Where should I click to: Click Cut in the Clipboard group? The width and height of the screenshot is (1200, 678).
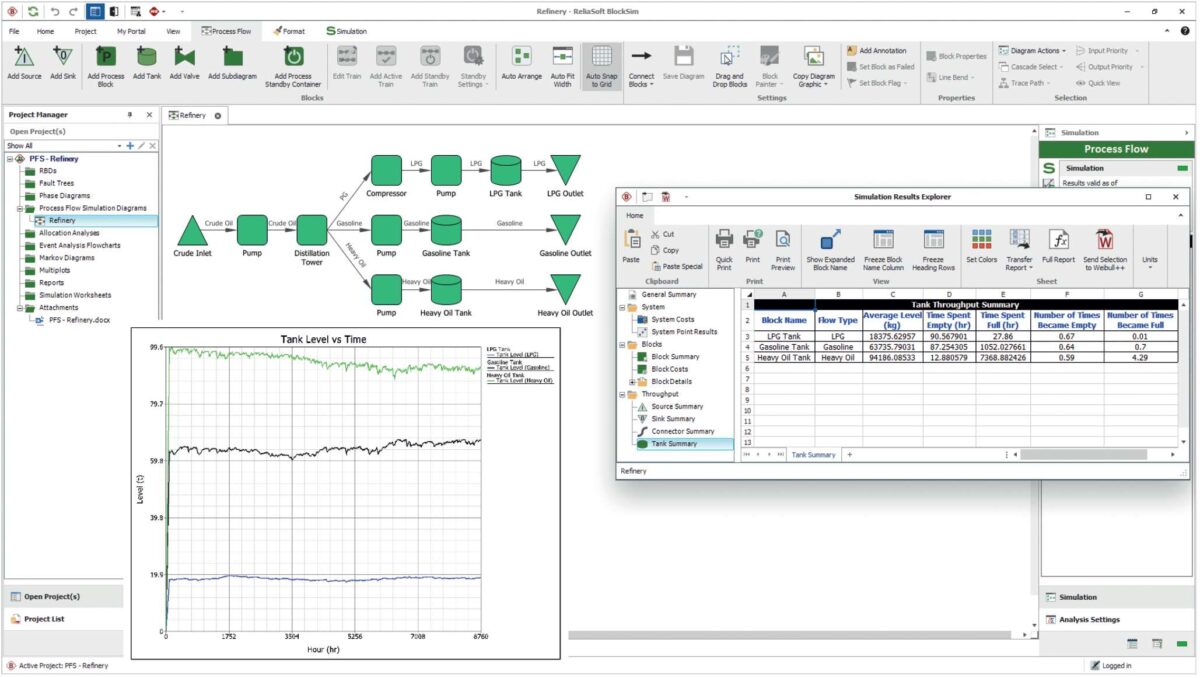(662, 235)
